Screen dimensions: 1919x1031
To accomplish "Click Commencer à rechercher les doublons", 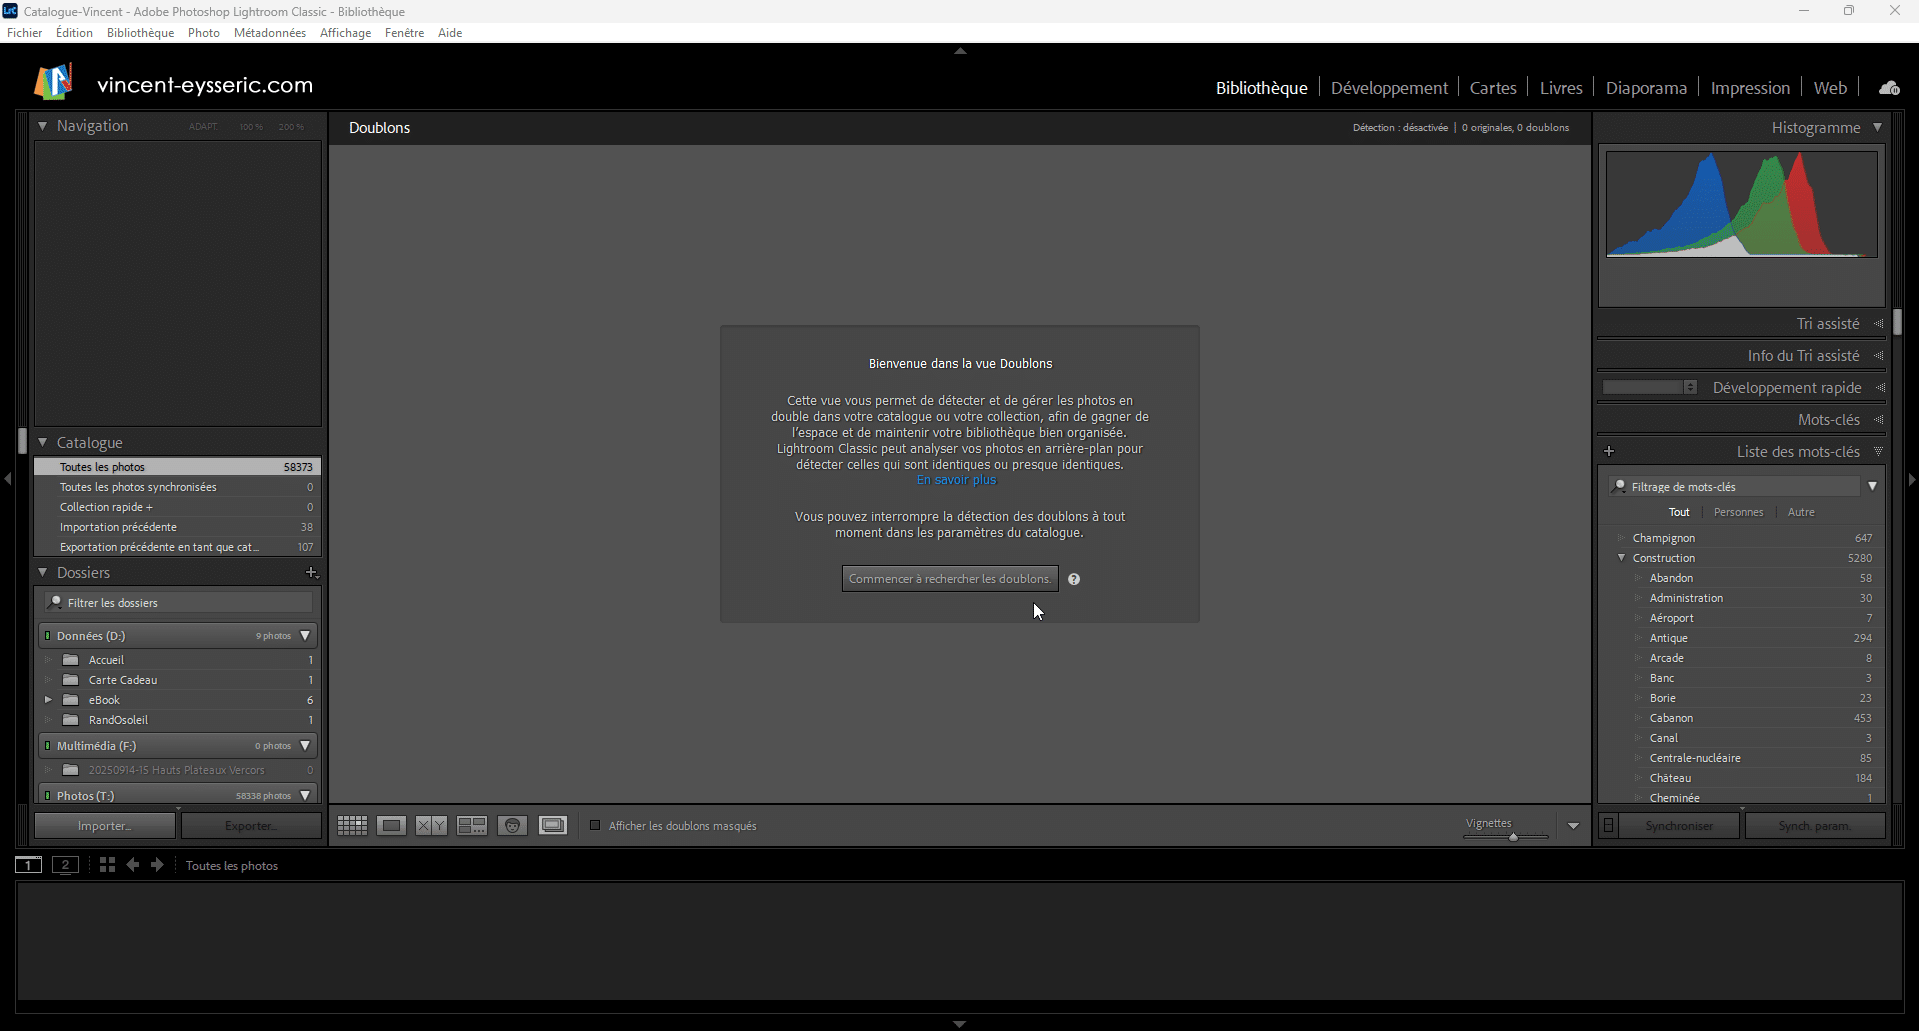I will click(950, 579).
